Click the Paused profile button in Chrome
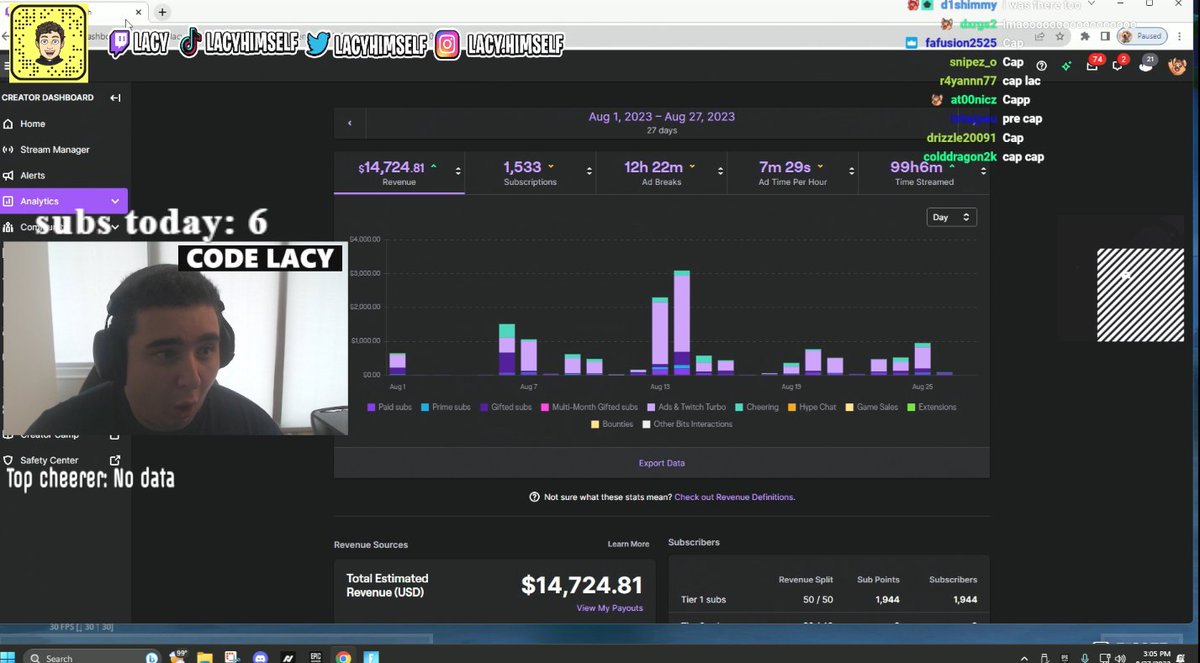Image resolution: width=1200 pixels, height=663 pixels. (1141, 36)
